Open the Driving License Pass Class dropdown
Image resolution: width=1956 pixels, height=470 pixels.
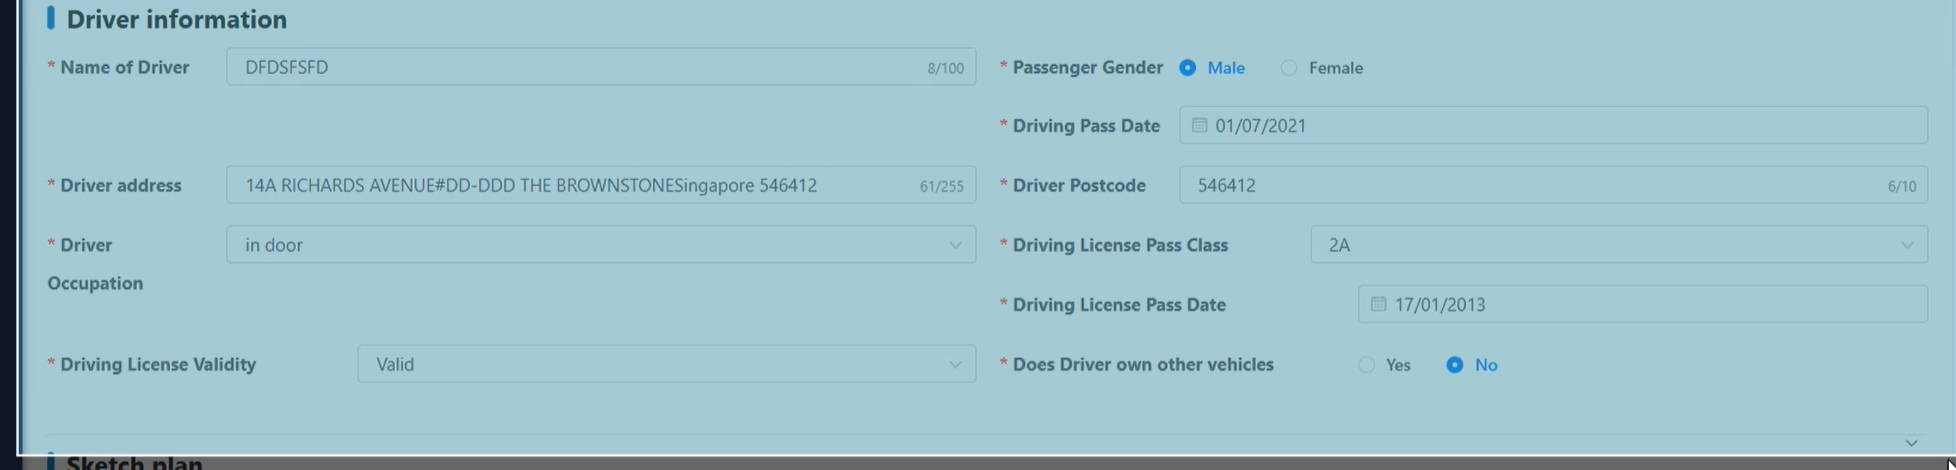1618,245
